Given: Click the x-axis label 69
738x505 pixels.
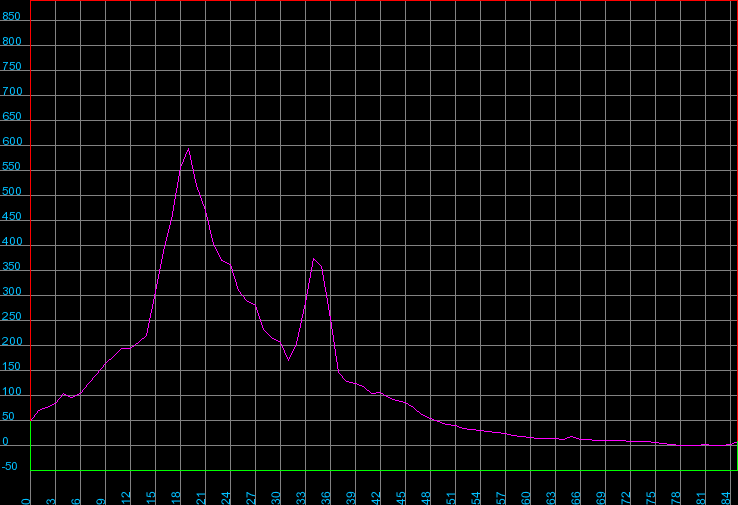Looking at the screenshot, I should click(x=601, y=498).
